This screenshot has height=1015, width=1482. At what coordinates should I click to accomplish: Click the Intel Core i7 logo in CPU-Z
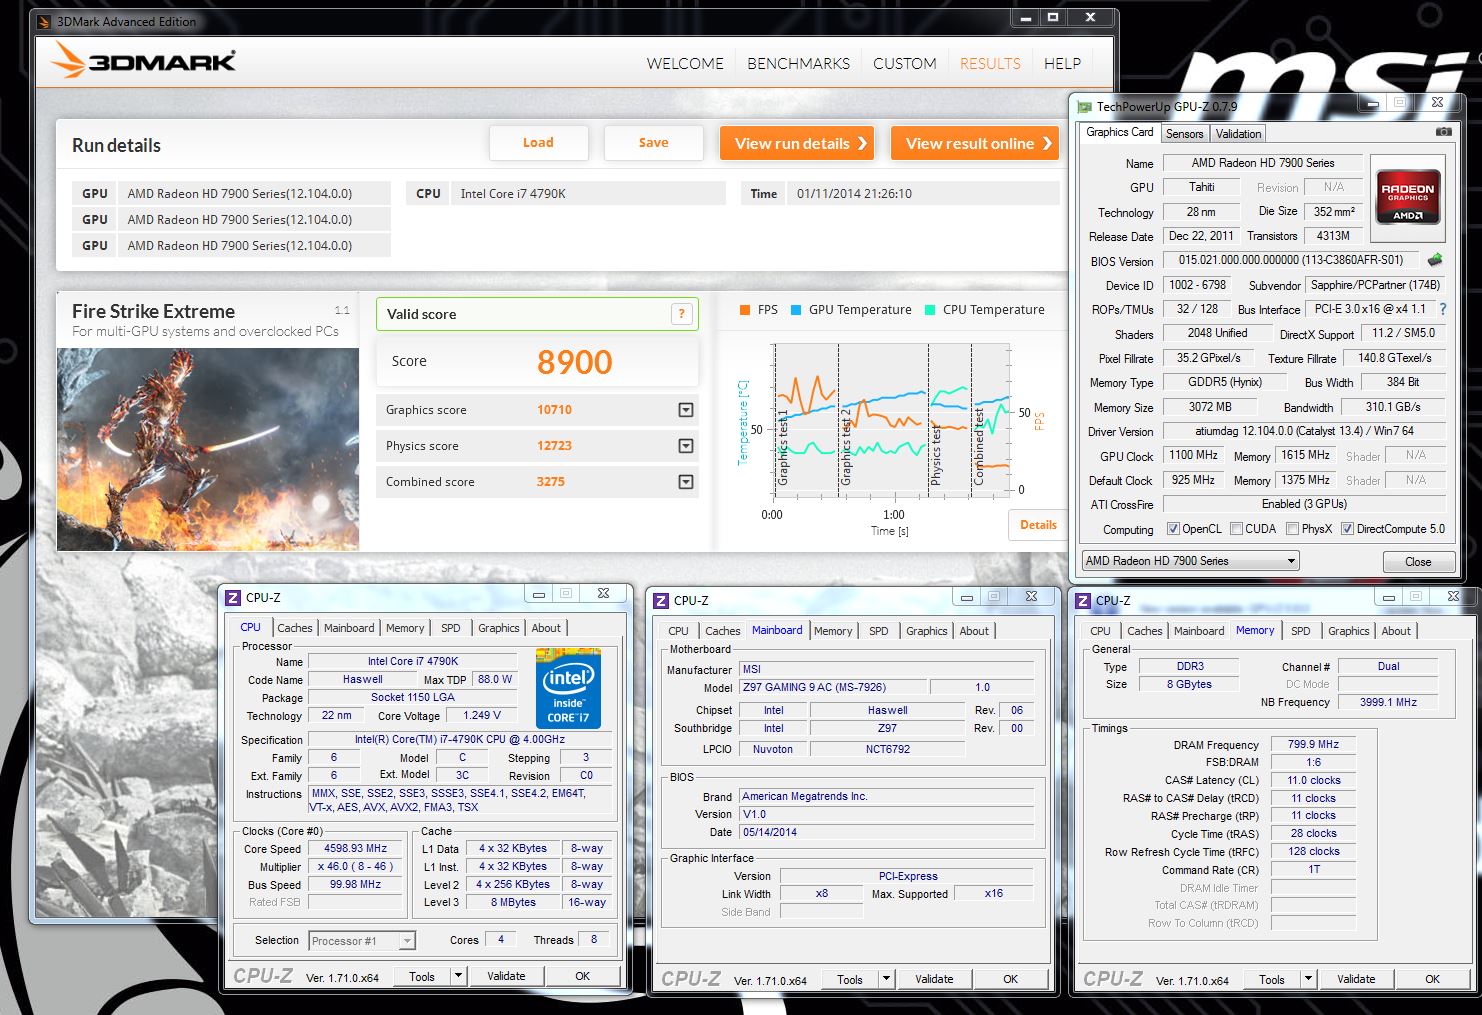(568, 688)
